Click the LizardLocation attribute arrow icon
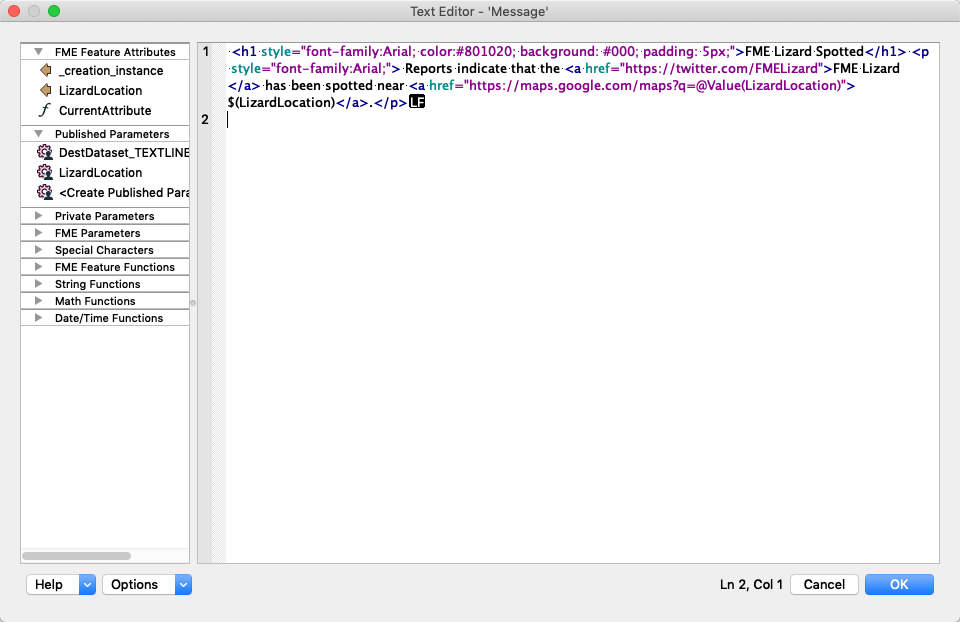Screen dimensions: 960x622 [x=45, y=91]
